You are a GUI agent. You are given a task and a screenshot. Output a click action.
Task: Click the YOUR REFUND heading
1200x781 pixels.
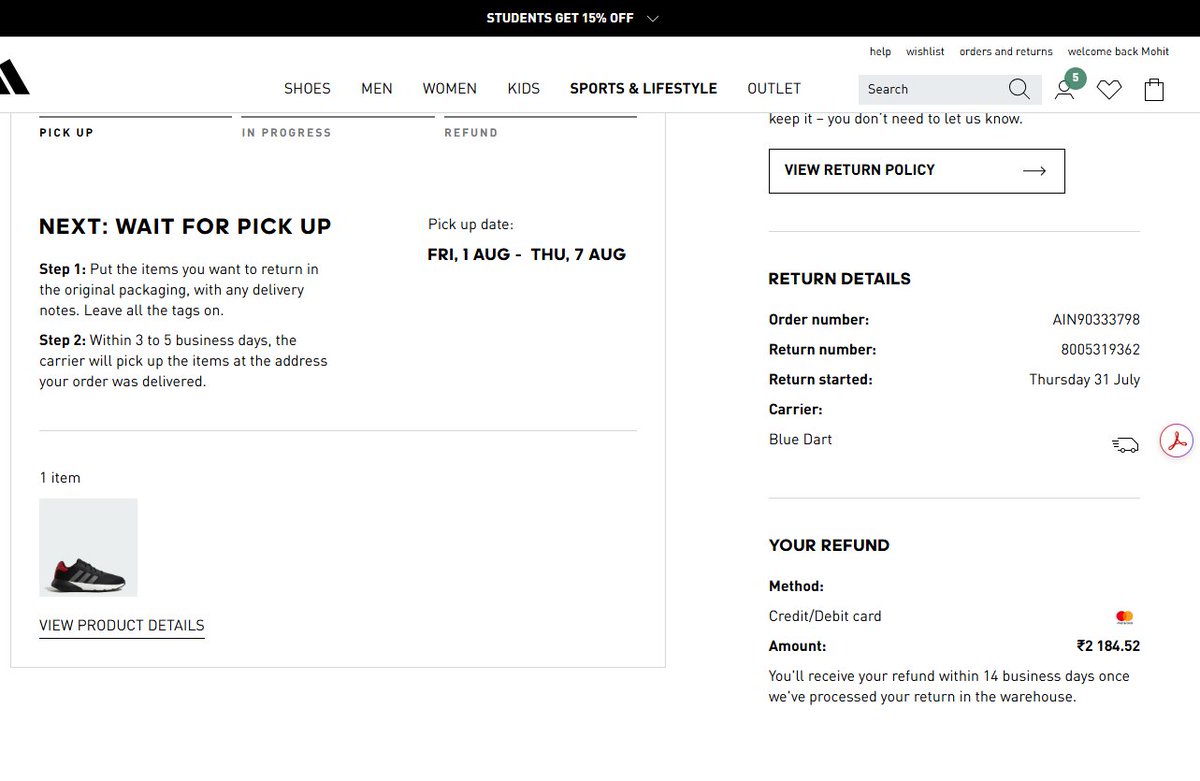(x=829, y=545)
